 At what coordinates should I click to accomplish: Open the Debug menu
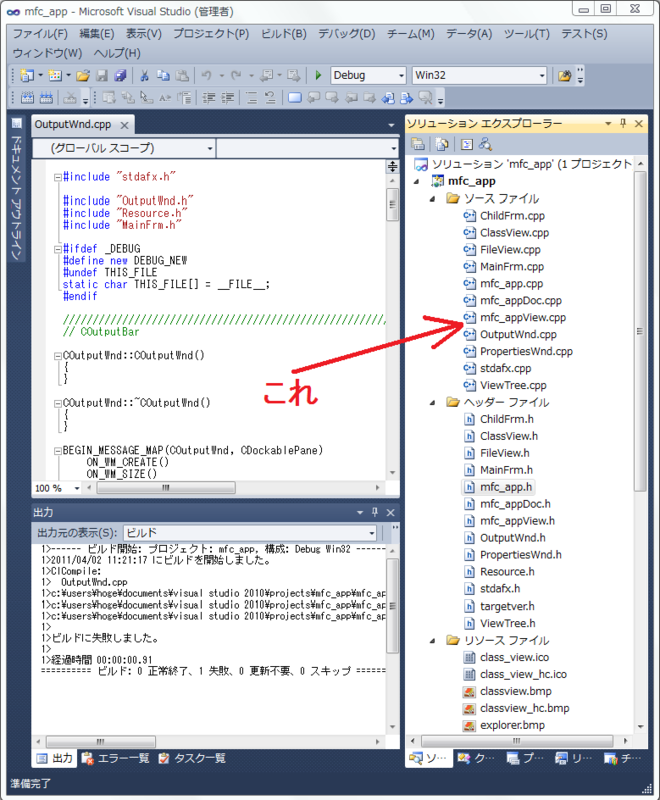point(347,34)
